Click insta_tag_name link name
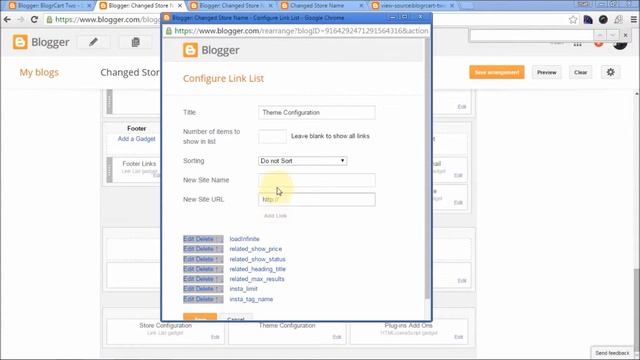The image size is (640, 360). tap(251, 299)
